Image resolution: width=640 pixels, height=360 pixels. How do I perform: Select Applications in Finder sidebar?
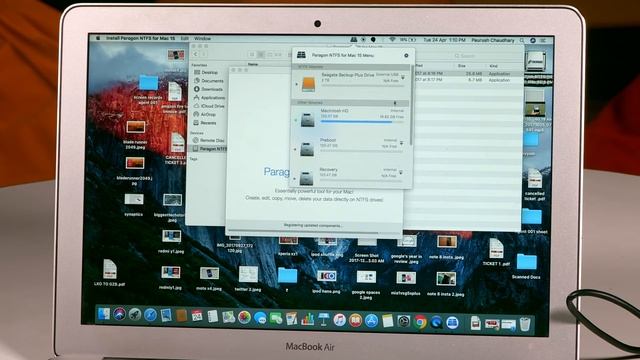point(209,98)
